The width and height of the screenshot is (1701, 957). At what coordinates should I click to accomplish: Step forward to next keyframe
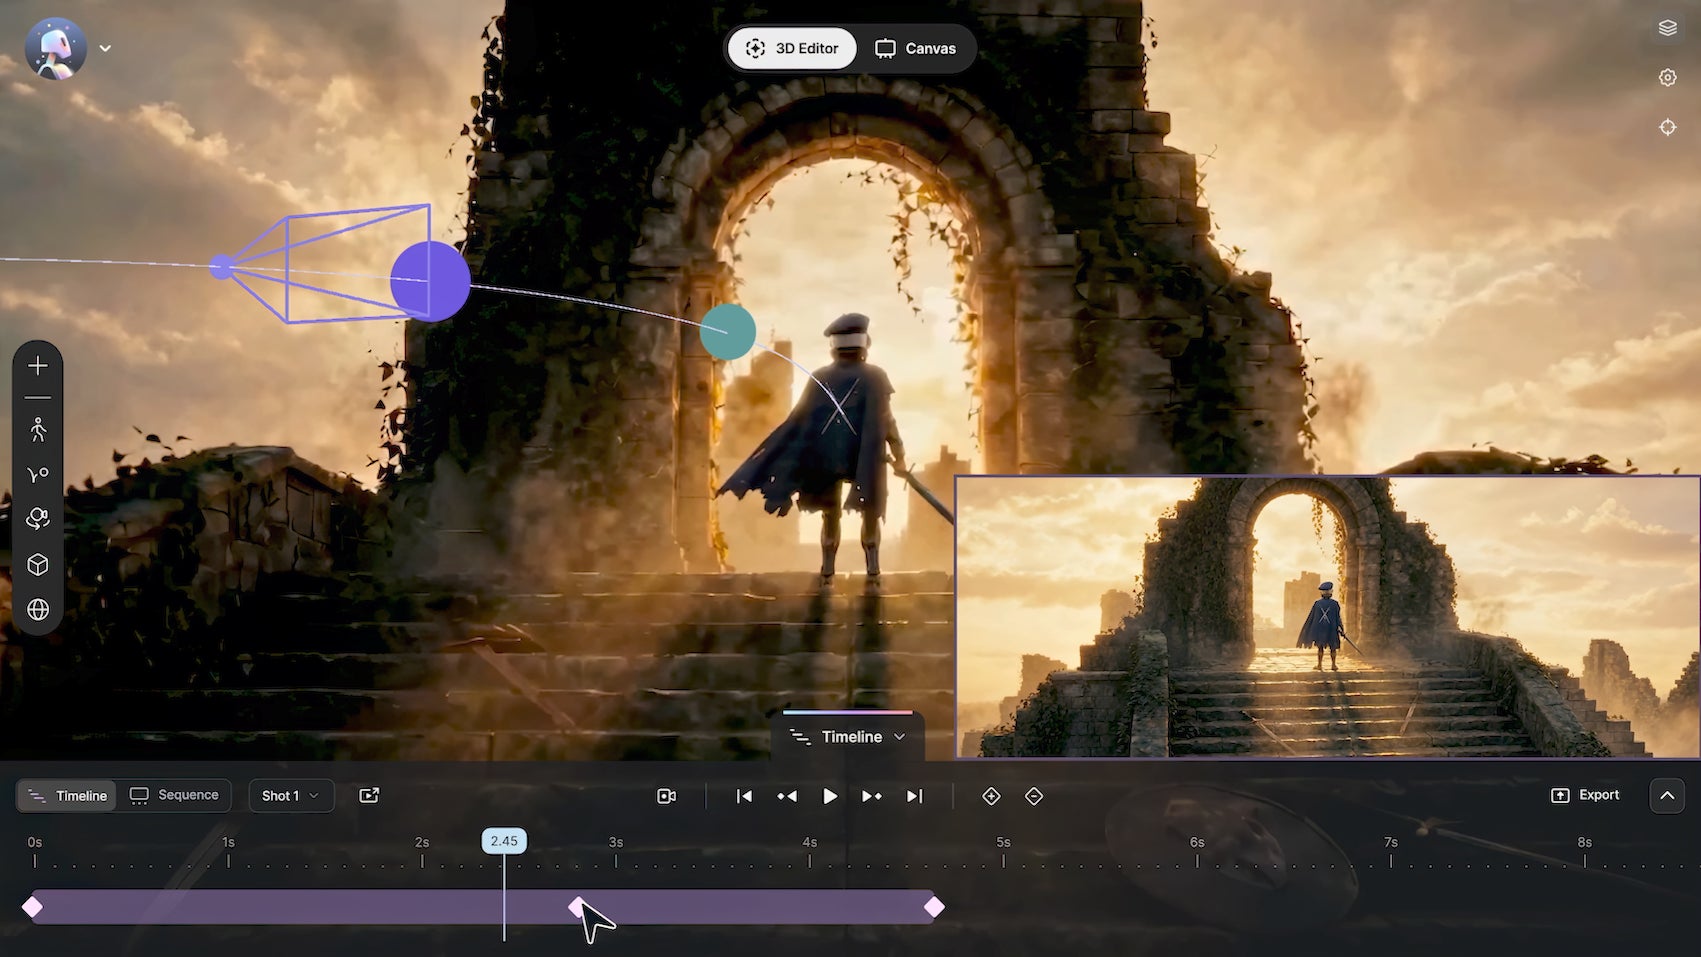[x=872, y=796]
